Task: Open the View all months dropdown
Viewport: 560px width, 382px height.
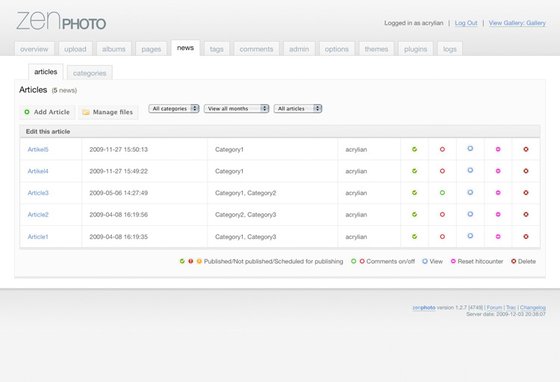Action: [x=236, y=109]
